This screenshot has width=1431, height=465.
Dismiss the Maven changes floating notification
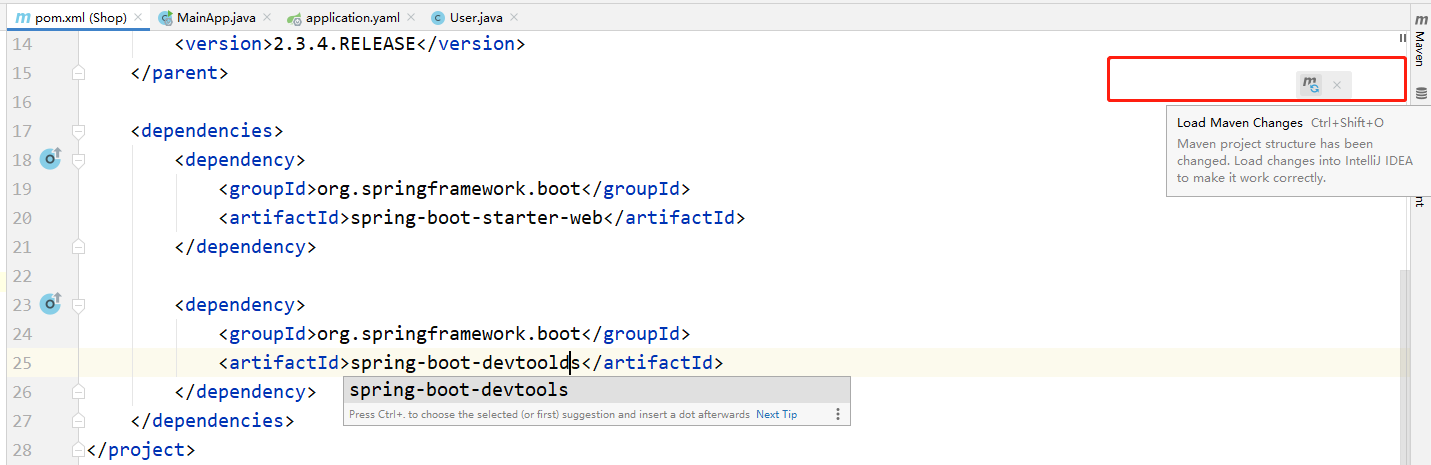point(1337,85)
